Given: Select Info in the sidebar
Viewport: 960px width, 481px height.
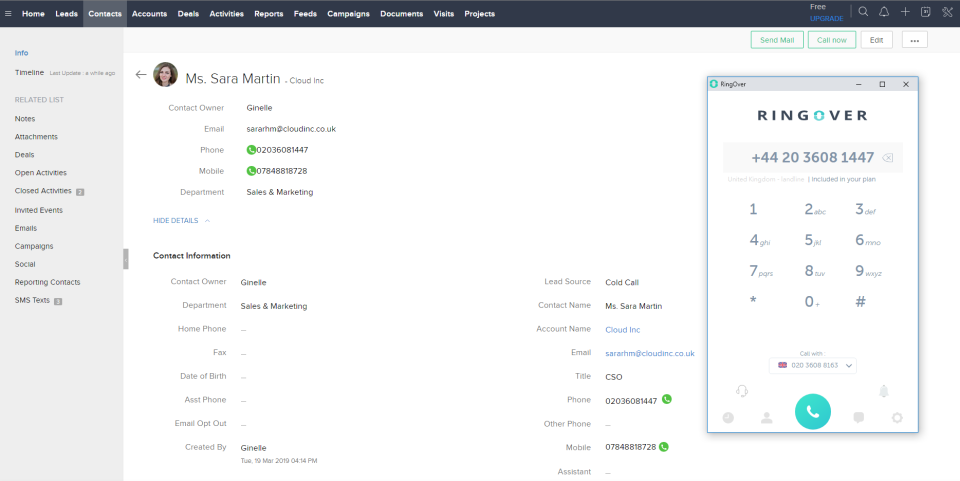Looking at the screenshot, I should pyautogui.click(x=21, y=53).
